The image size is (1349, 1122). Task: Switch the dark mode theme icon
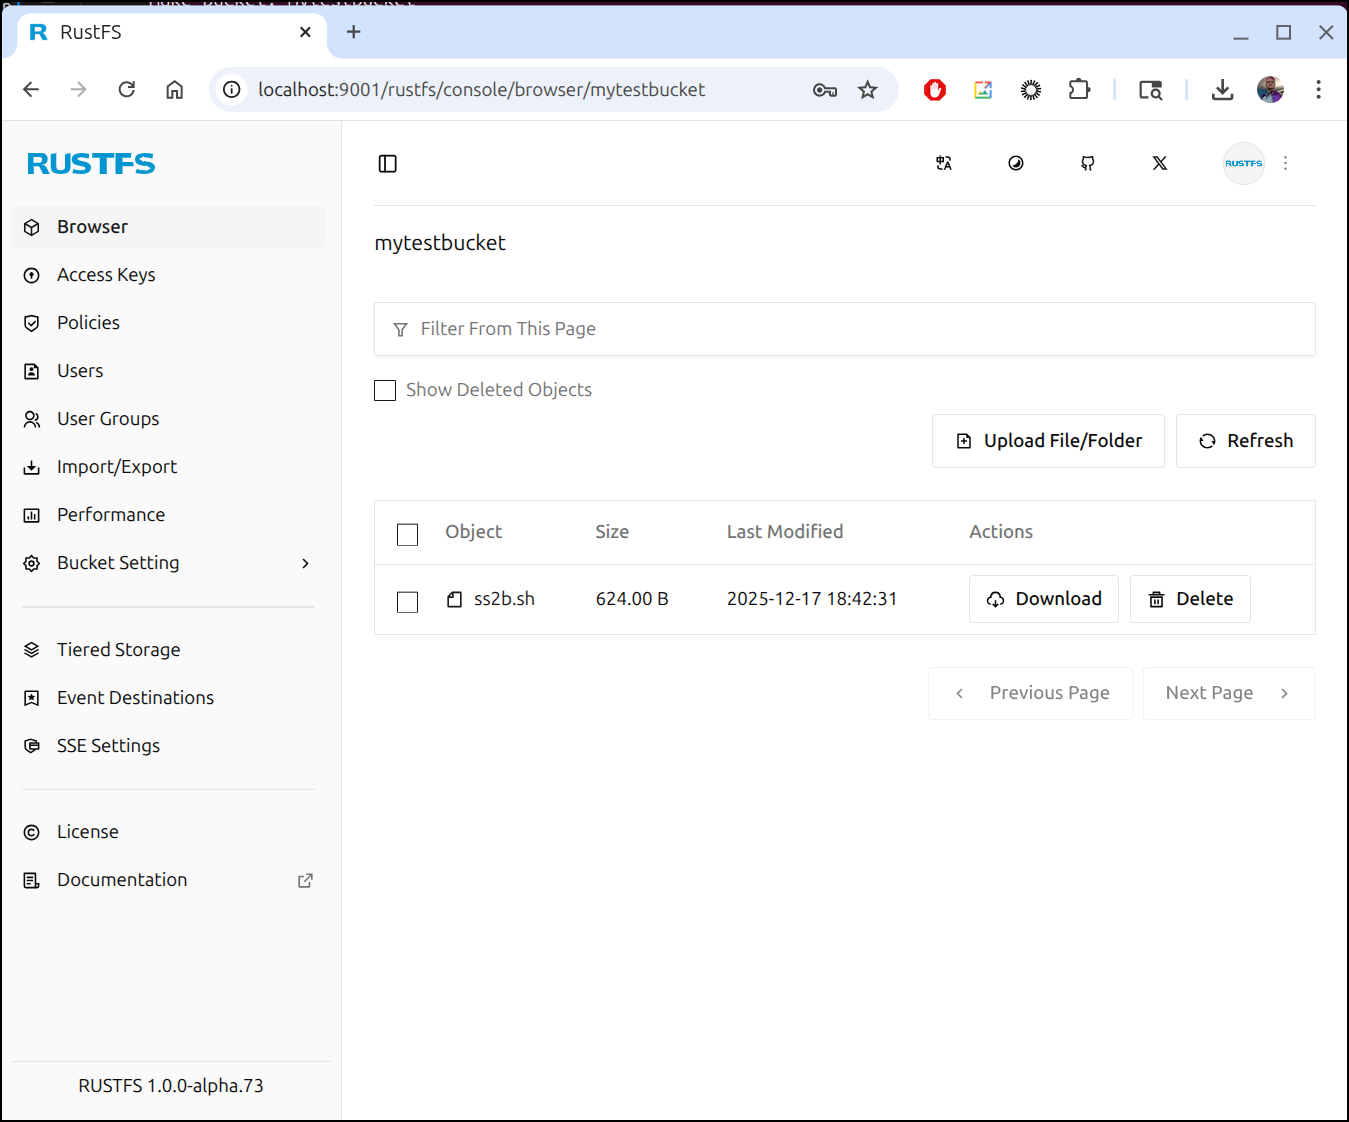tap(1015, 164)
